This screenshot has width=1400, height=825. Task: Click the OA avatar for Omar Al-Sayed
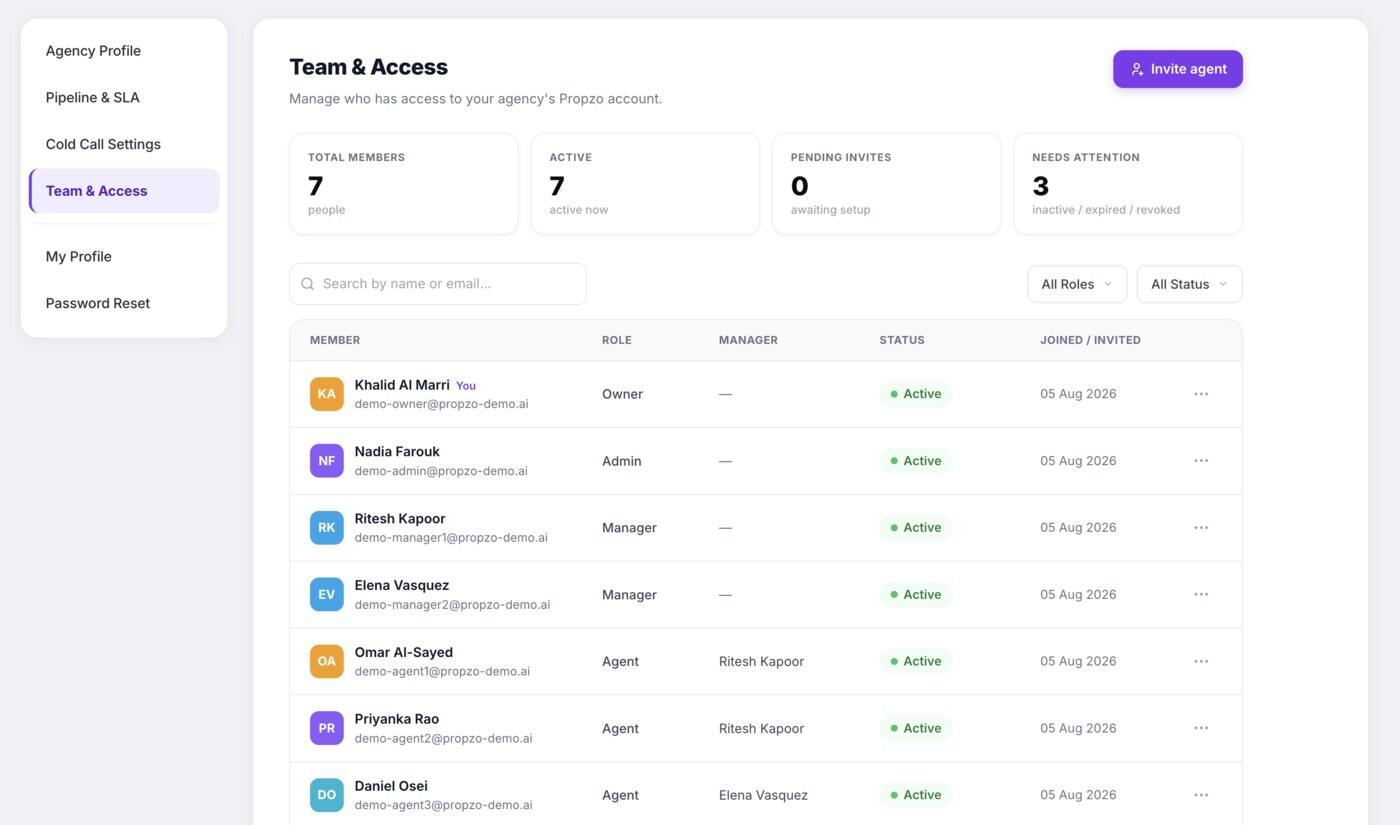pos(327,661)
